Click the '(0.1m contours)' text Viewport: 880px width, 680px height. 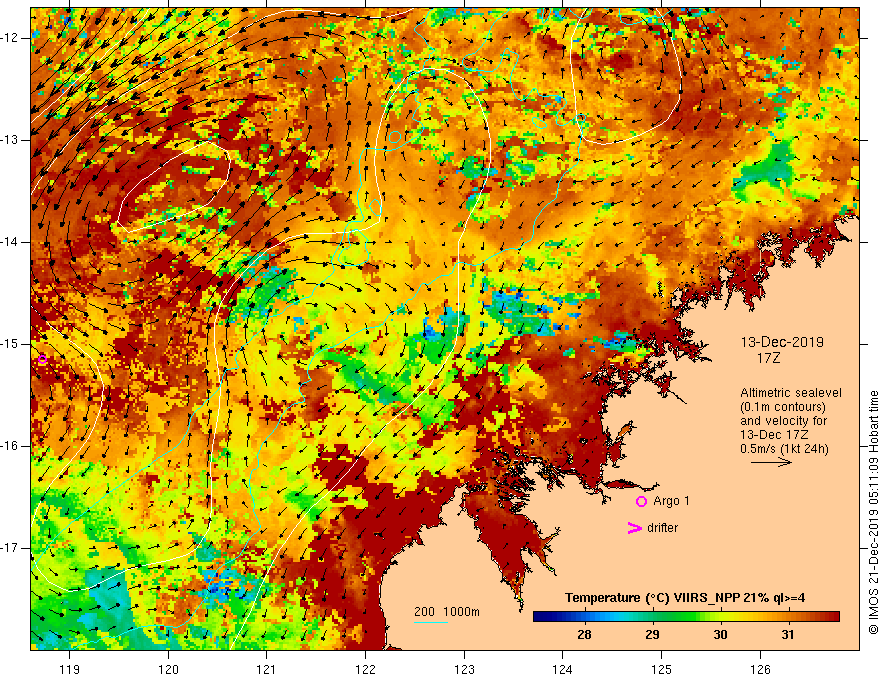click(x=783, y=407)
